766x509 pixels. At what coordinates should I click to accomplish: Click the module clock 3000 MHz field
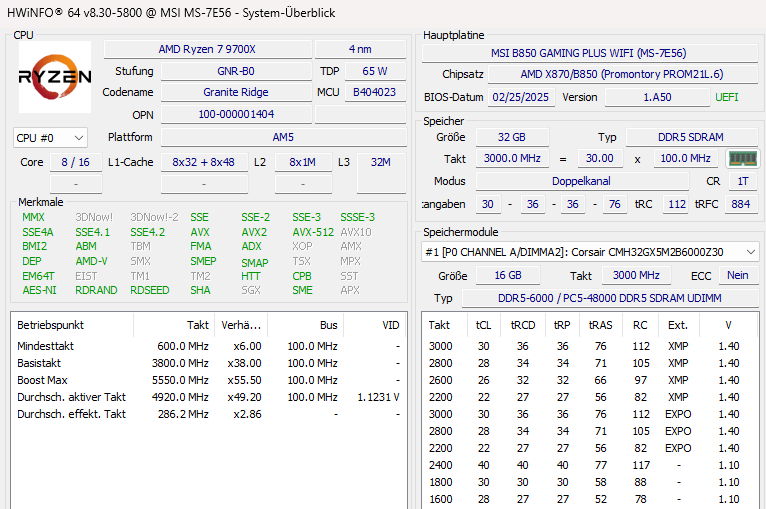(636, 276)
